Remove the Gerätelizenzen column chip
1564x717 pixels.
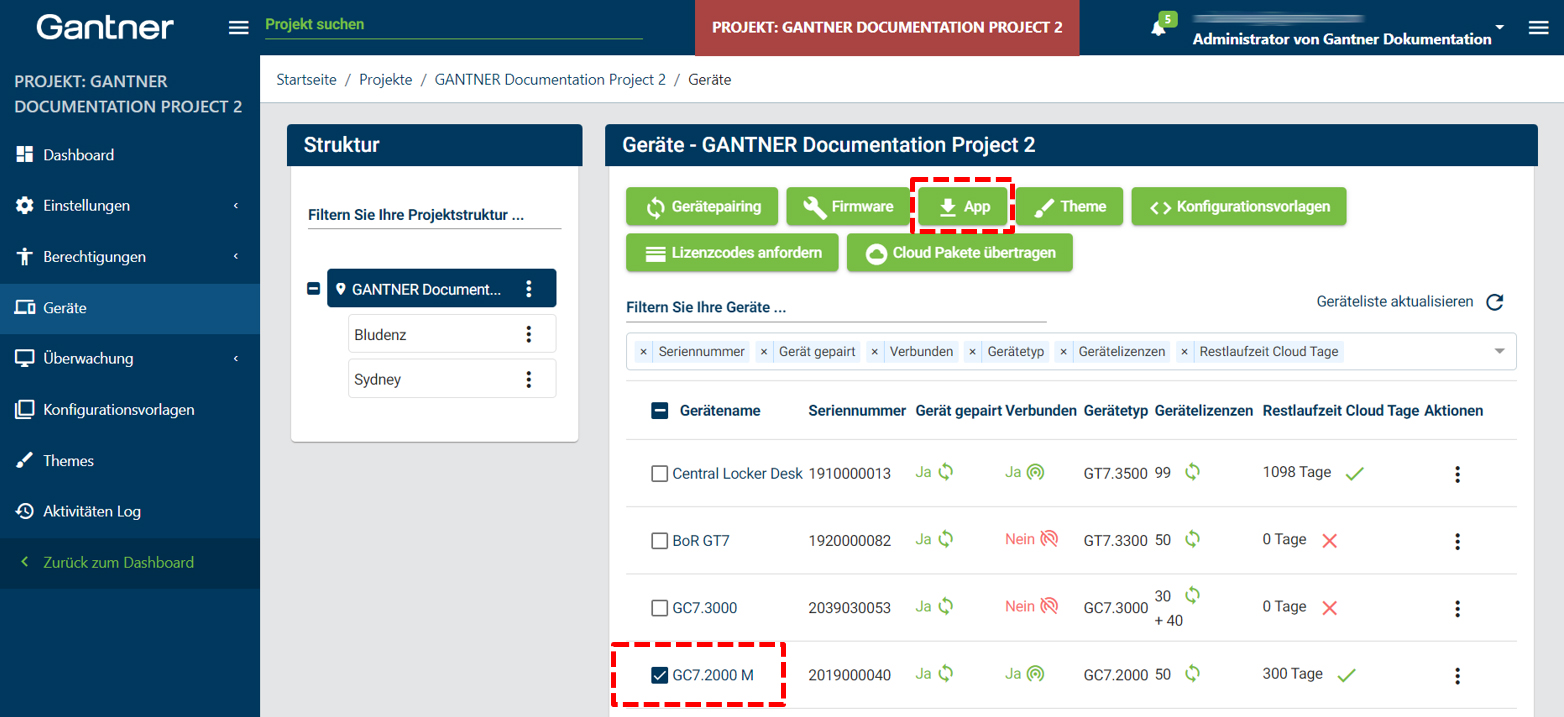1064,352
